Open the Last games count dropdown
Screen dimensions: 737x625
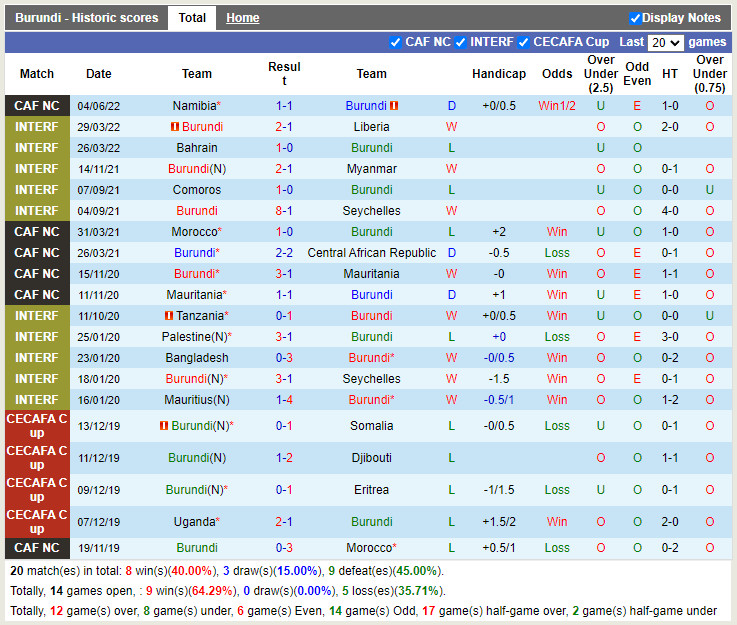(665, 42)
